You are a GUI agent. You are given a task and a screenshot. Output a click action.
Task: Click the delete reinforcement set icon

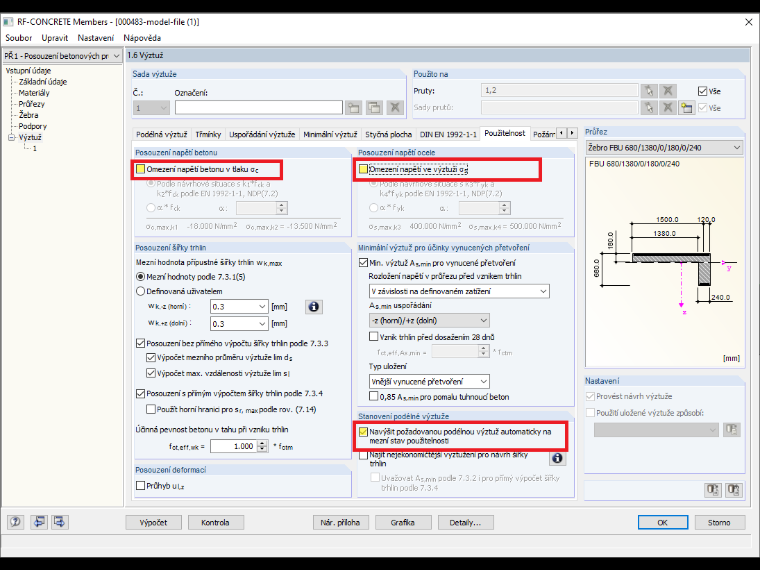pos(395,108)
